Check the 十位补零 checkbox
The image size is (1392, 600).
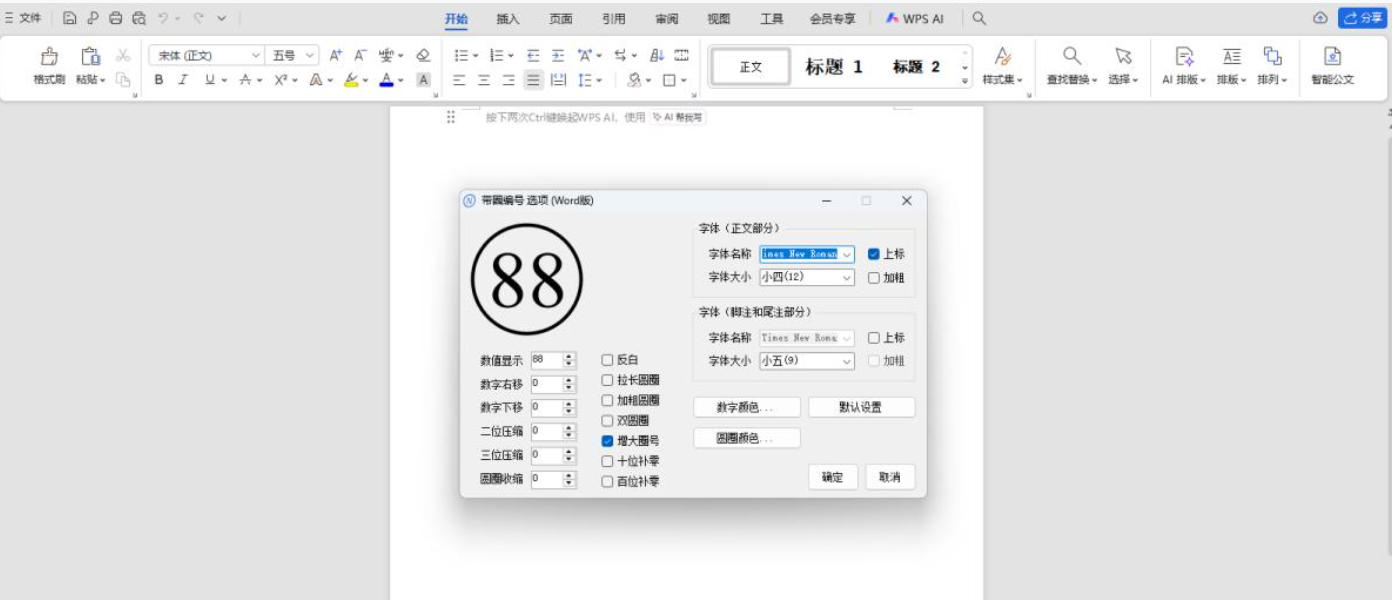607,461
